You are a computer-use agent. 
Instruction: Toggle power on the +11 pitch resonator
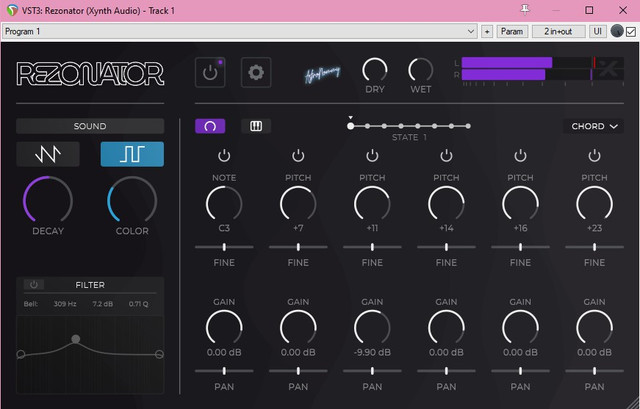click(372, 156)
